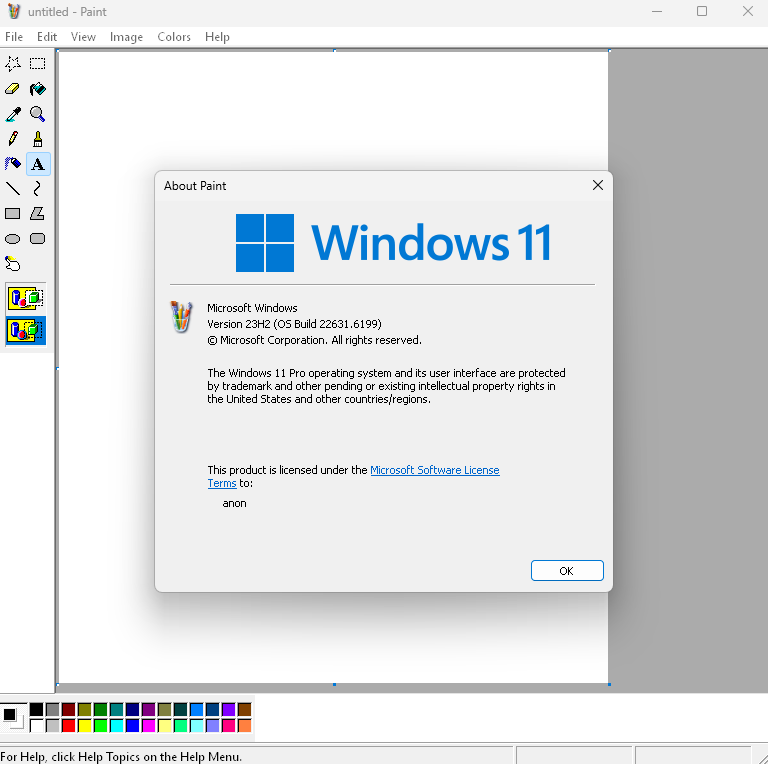
Task: Open the Colors menu
Action: click(174, 37)
